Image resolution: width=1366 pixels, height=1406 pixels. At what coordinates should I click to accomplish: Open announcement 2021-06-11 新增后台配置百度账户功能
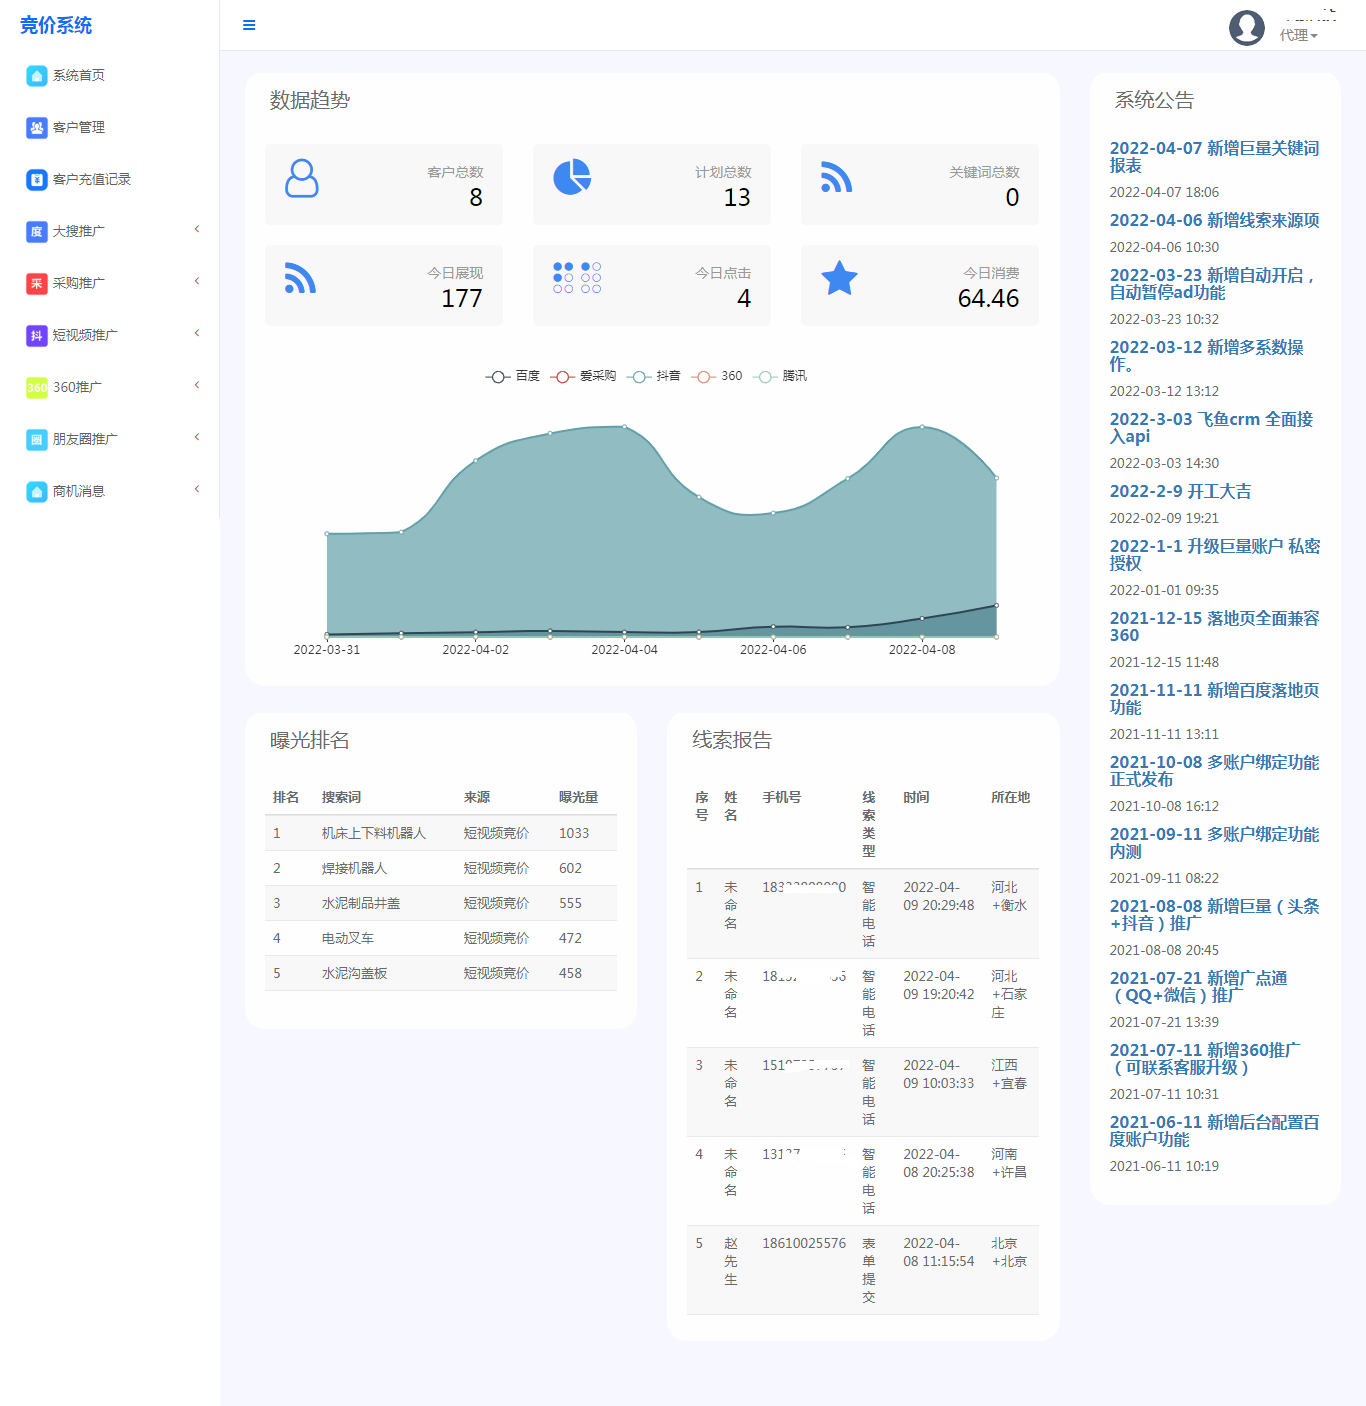[x=1214, y=1131]
